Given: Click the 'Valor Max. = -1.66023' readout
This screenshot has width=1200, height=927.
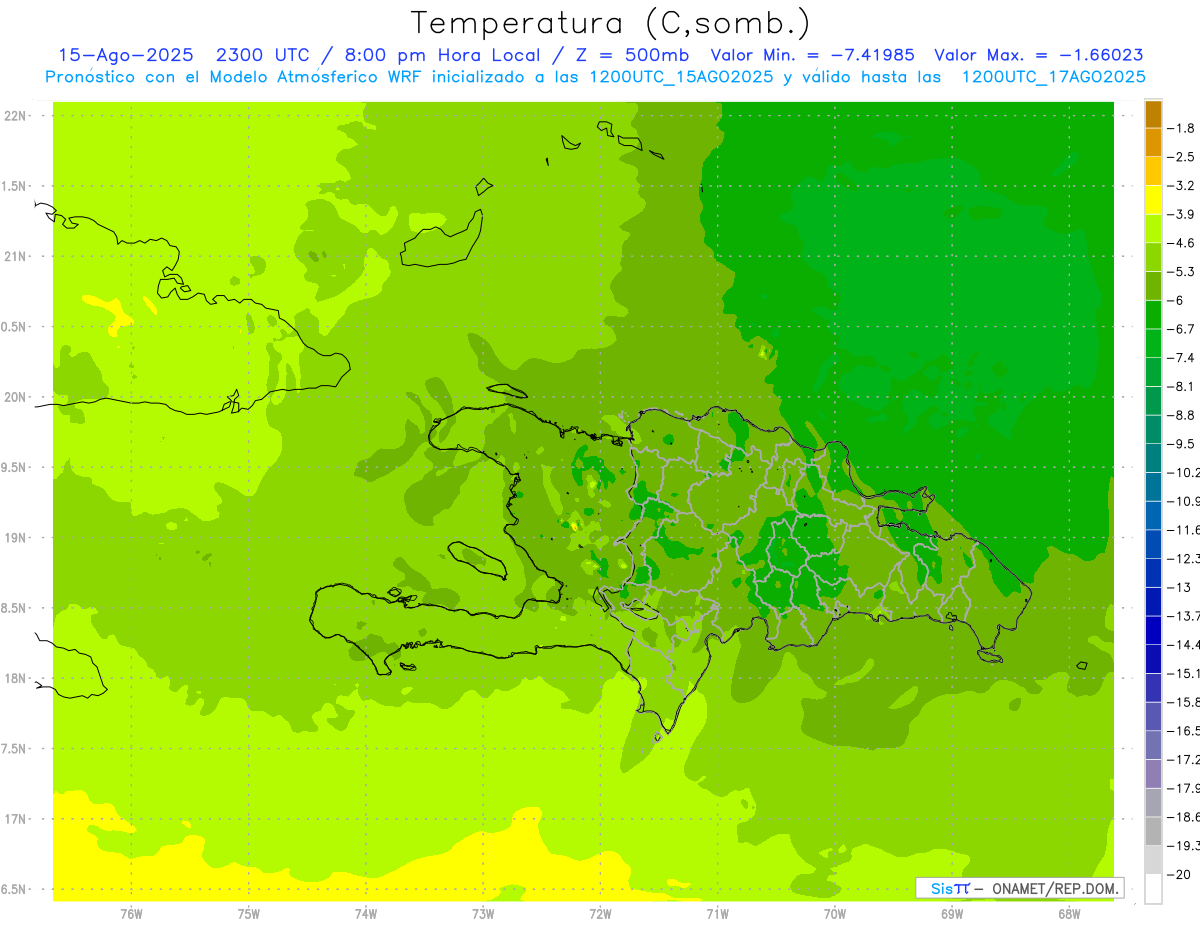Looking at the screenshot, I should tap(1038, 55).
